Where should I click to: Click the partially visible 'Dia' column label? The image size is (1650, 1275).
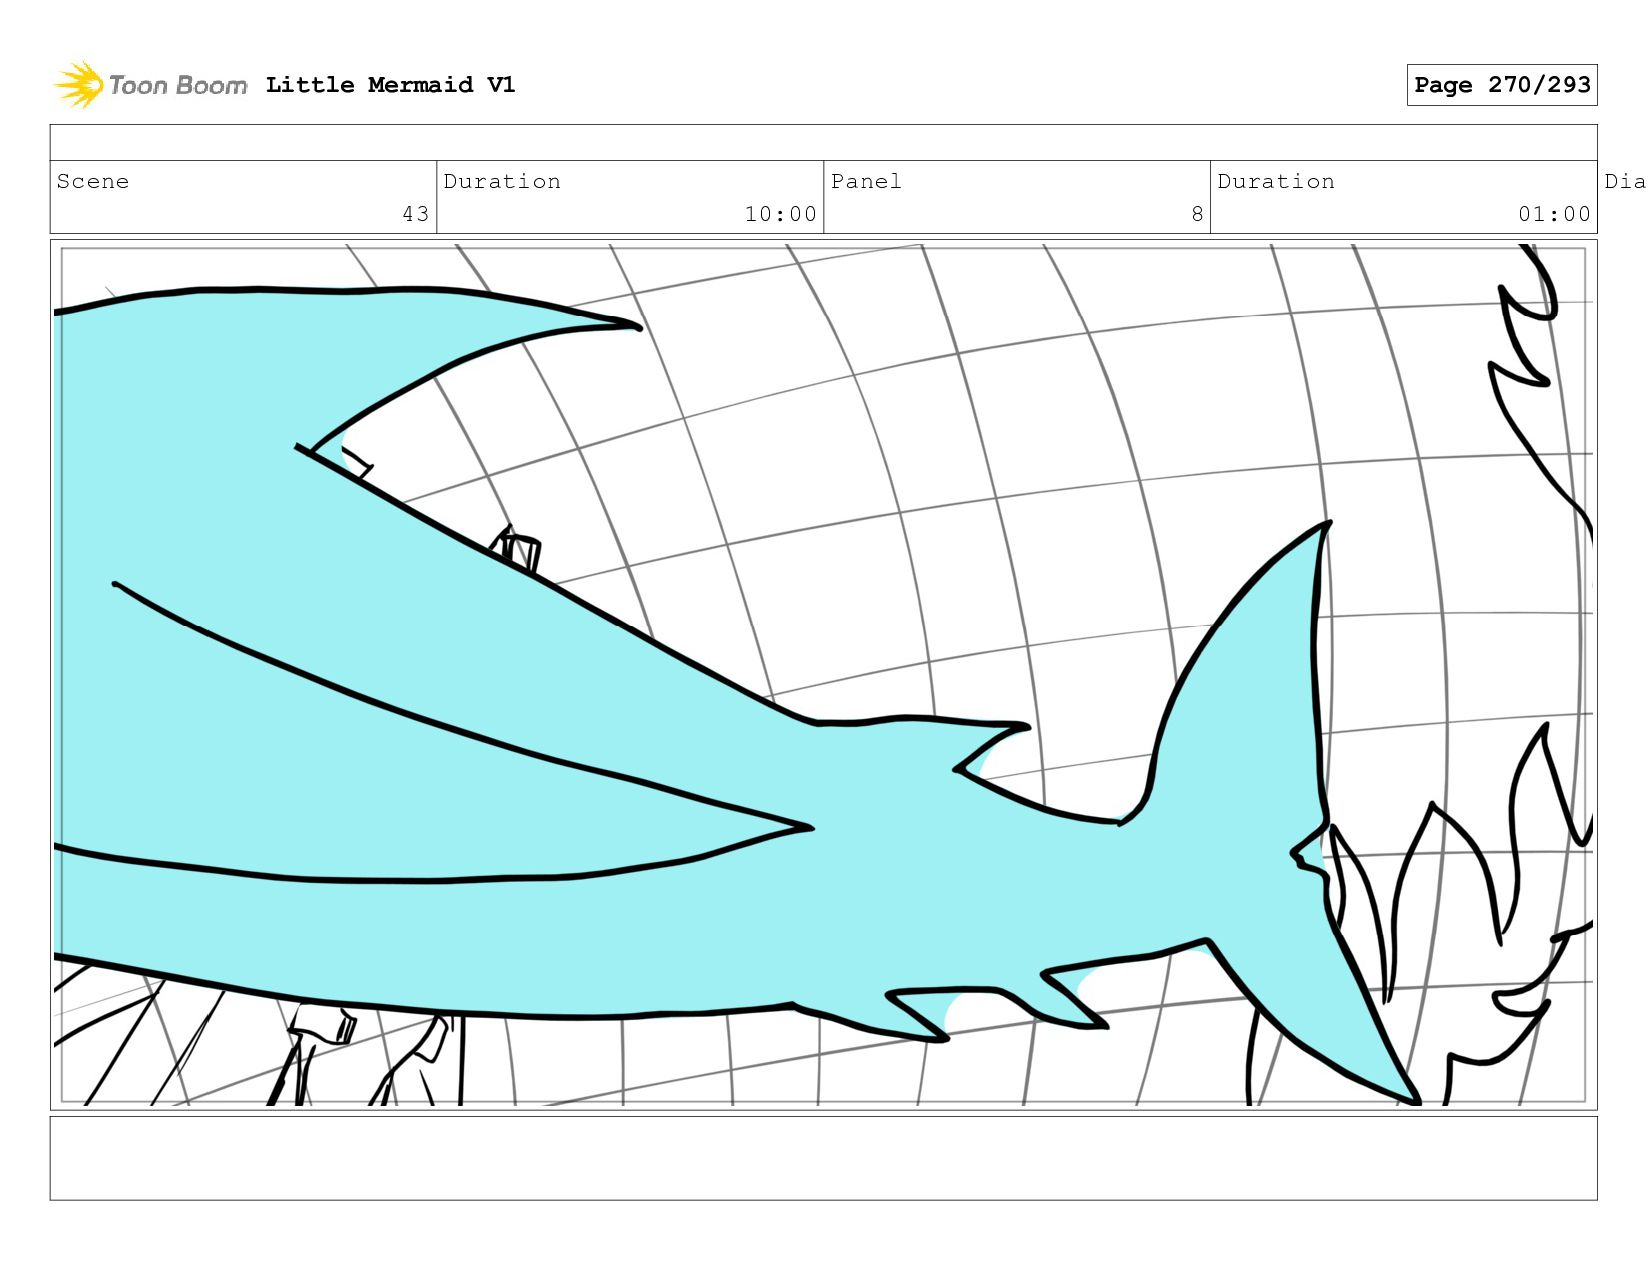point(1626,181)
